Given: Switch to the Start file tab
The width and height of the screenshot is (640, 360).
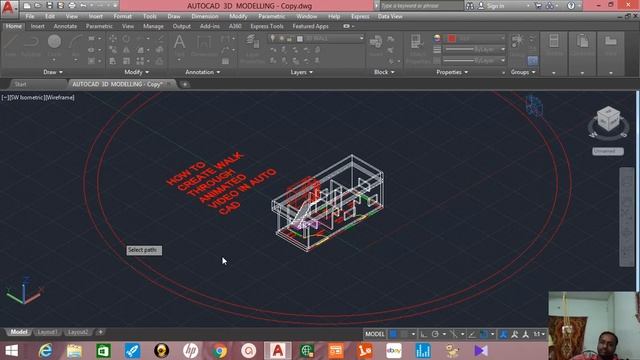Looking at the screenshot, I should pyautogui.click(x=20, y=84).
